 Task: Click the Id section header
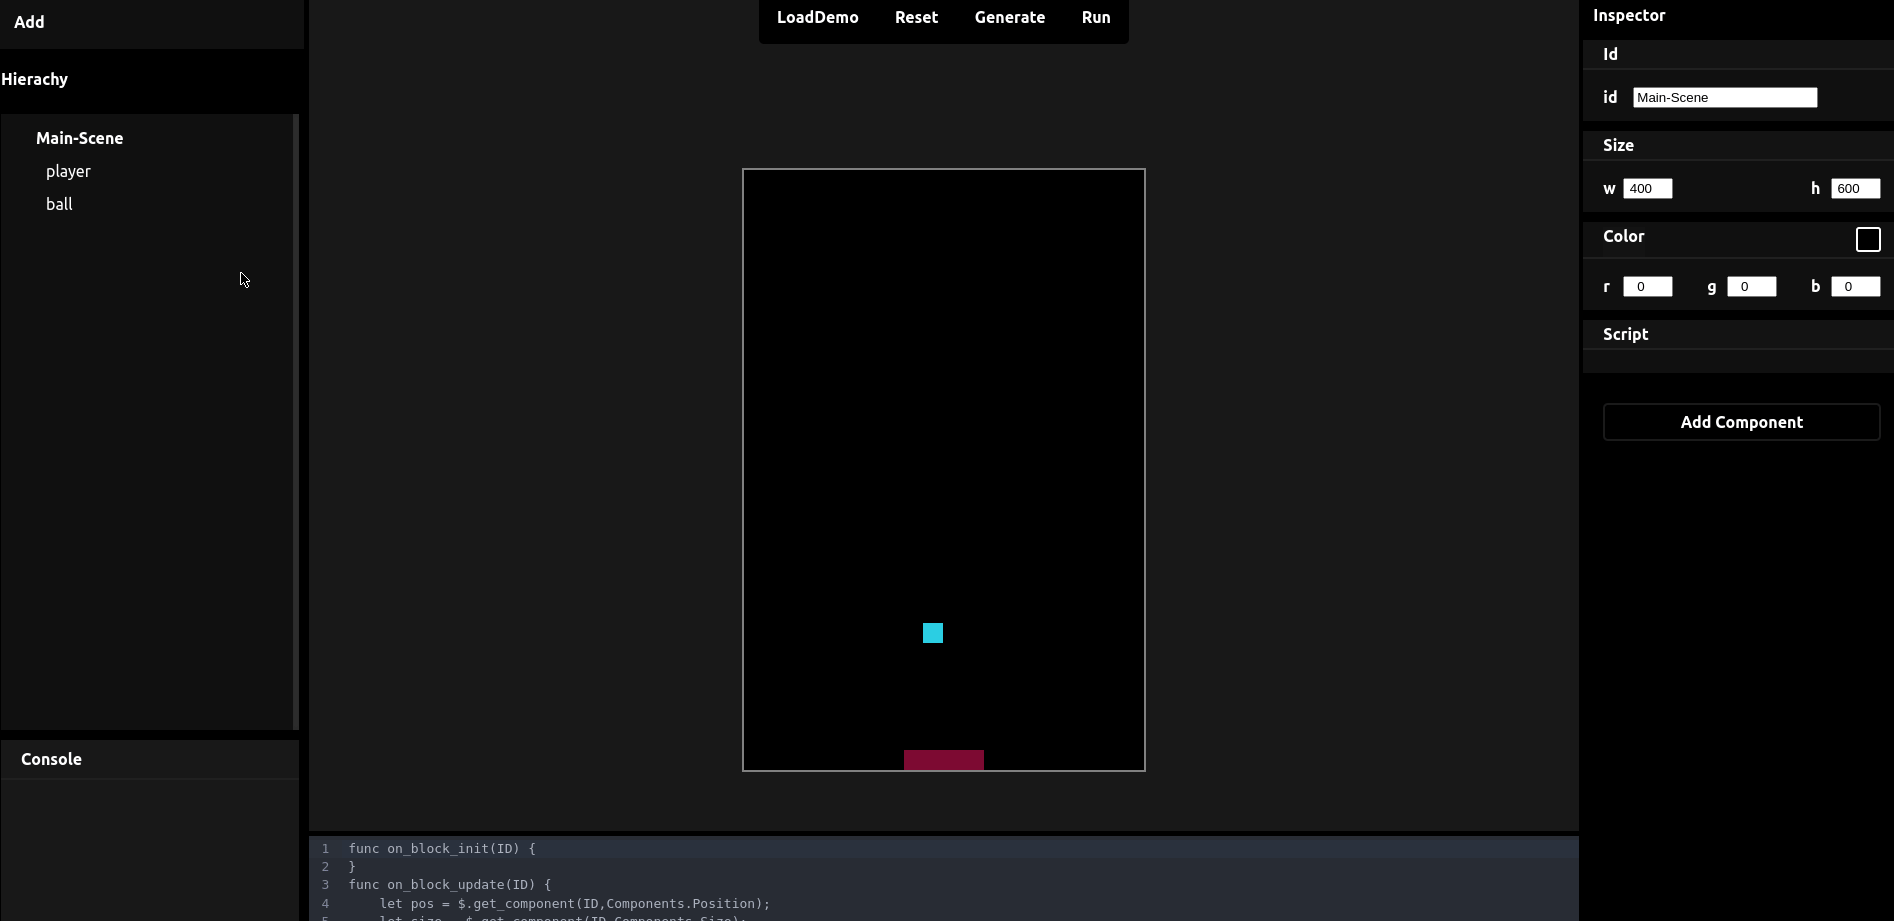tap(1738, 54)
